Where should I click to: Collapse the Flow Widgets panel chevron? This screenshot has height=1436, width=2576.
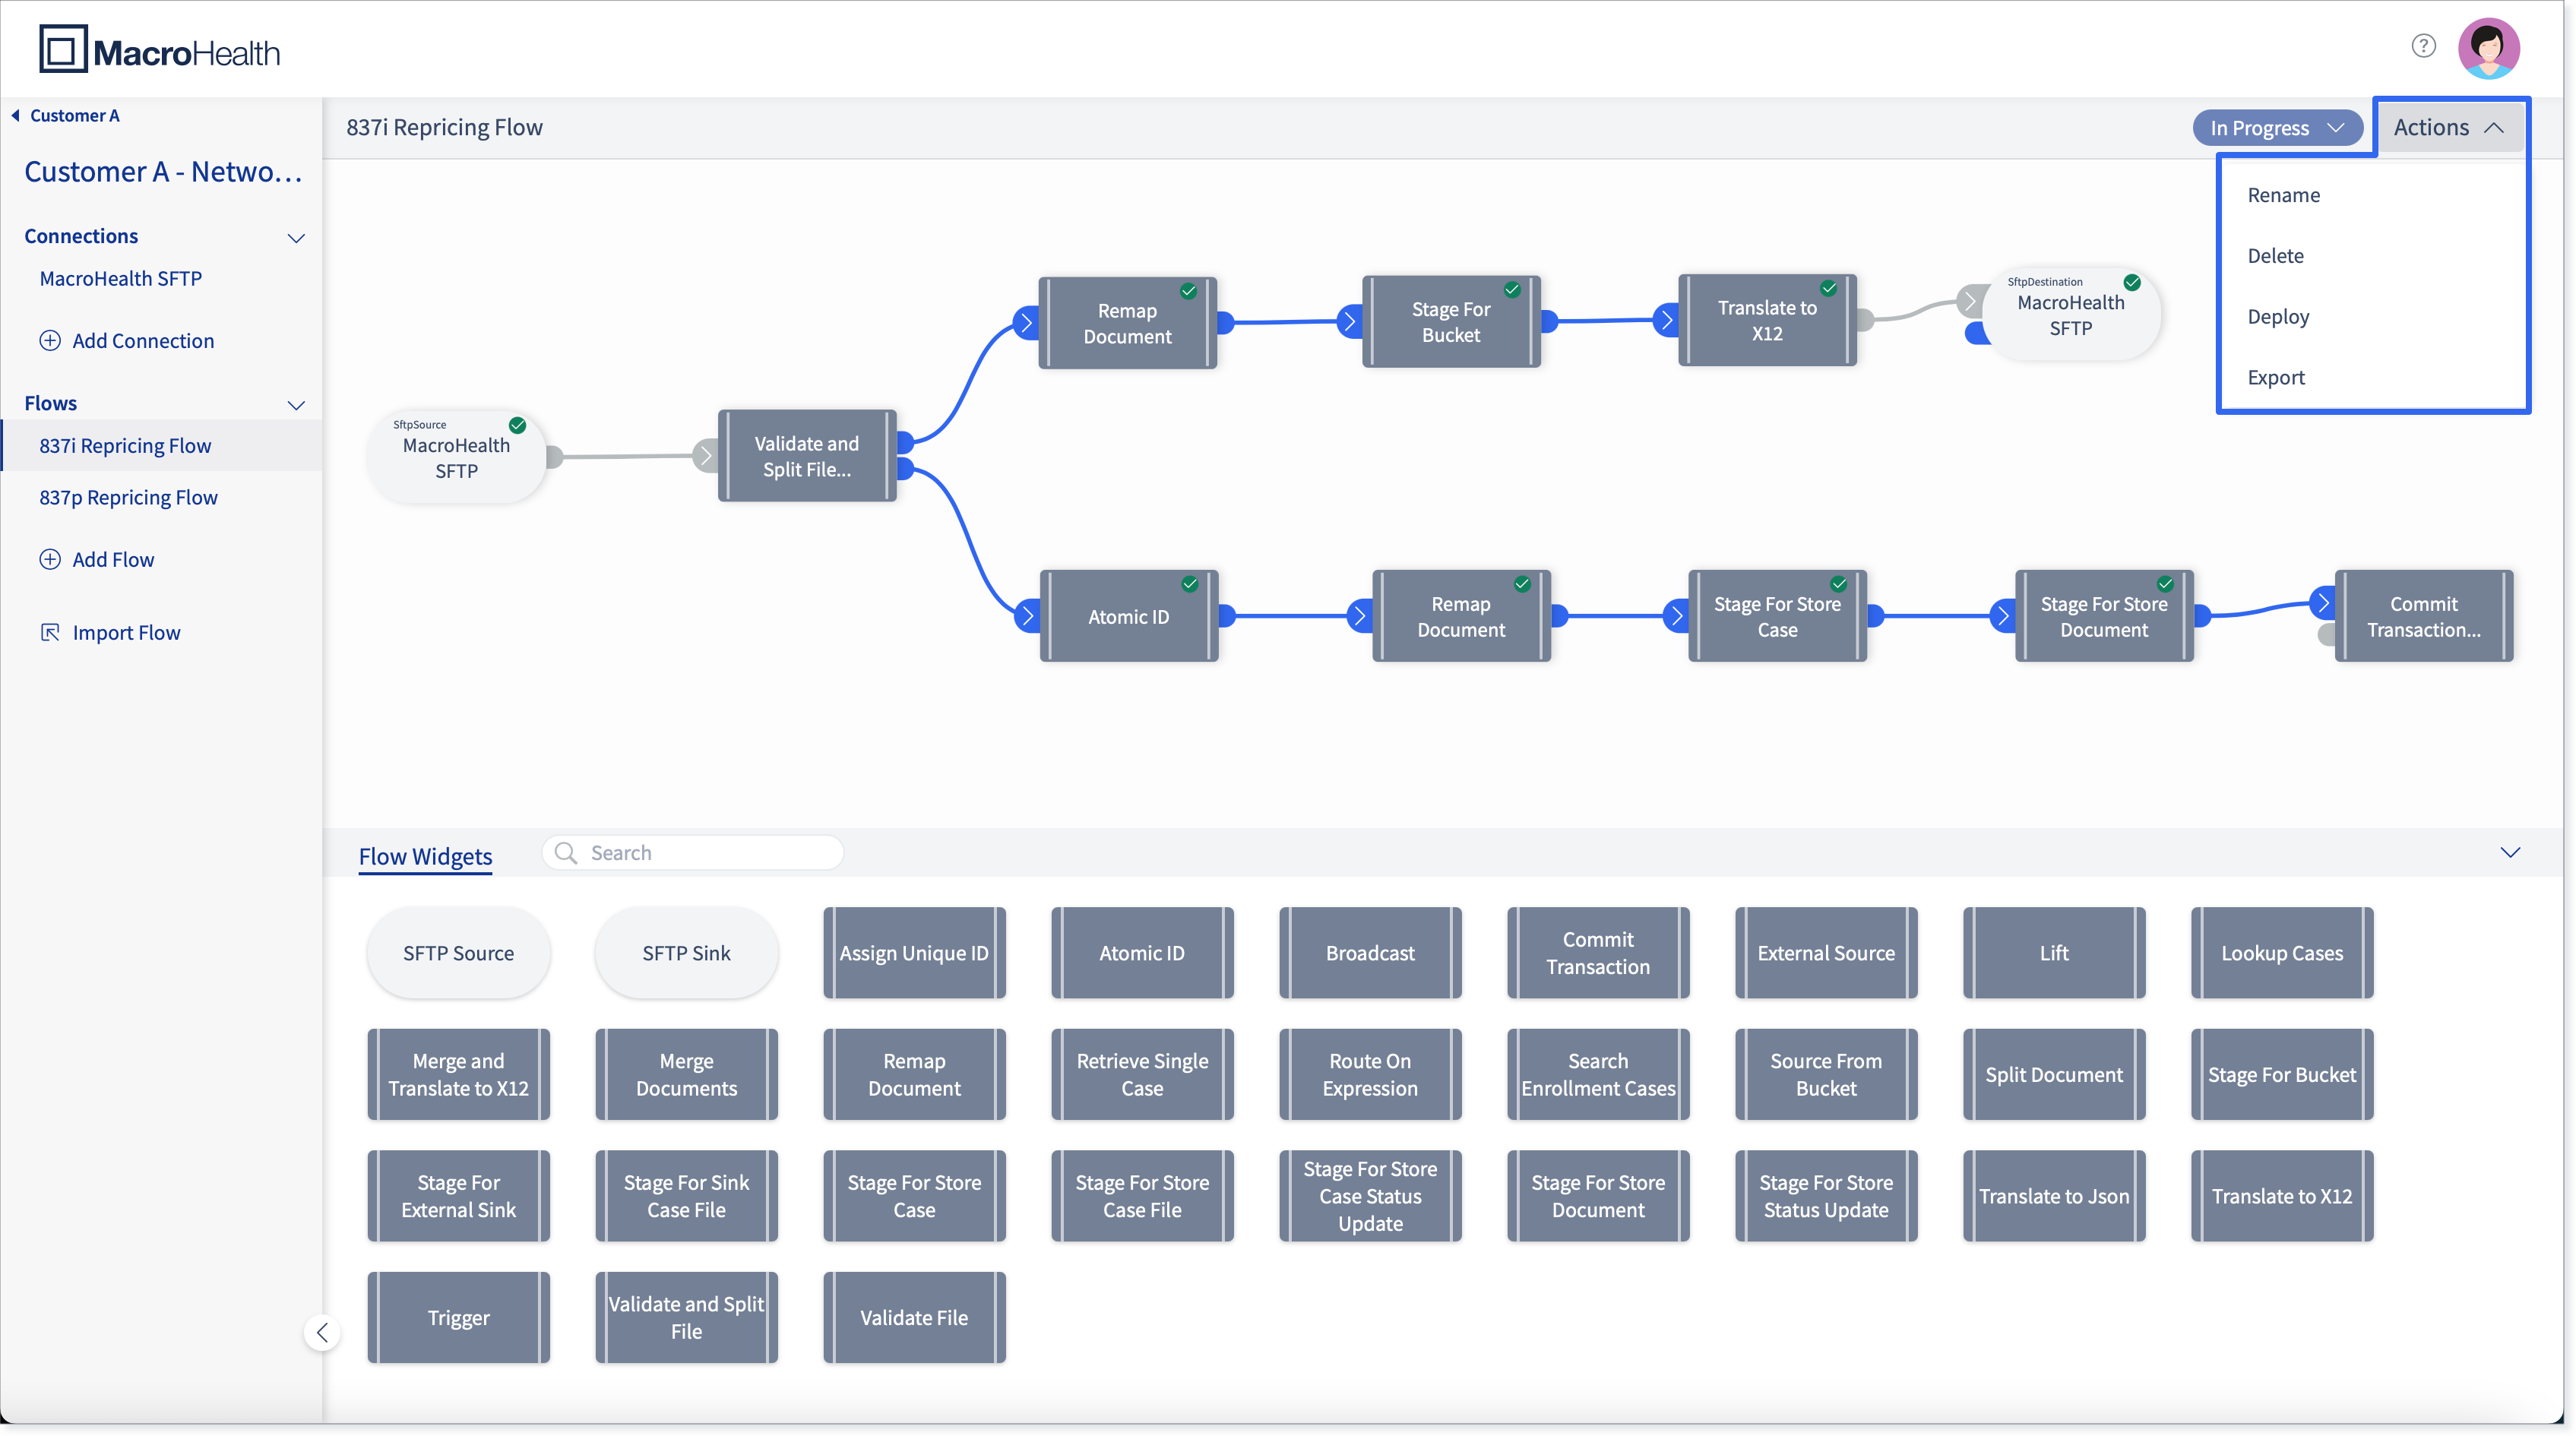2510,852
